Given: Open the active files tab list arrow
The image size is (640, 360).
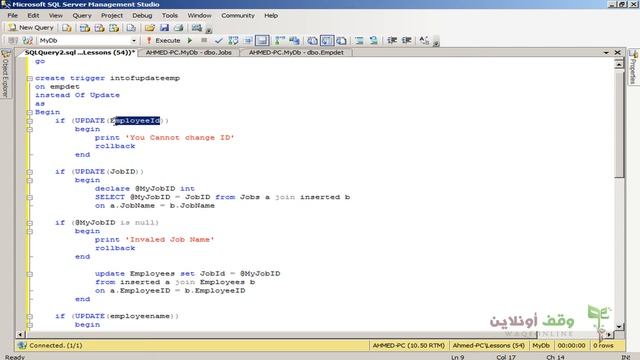Looking at the screenshot, I should [606, 53].
